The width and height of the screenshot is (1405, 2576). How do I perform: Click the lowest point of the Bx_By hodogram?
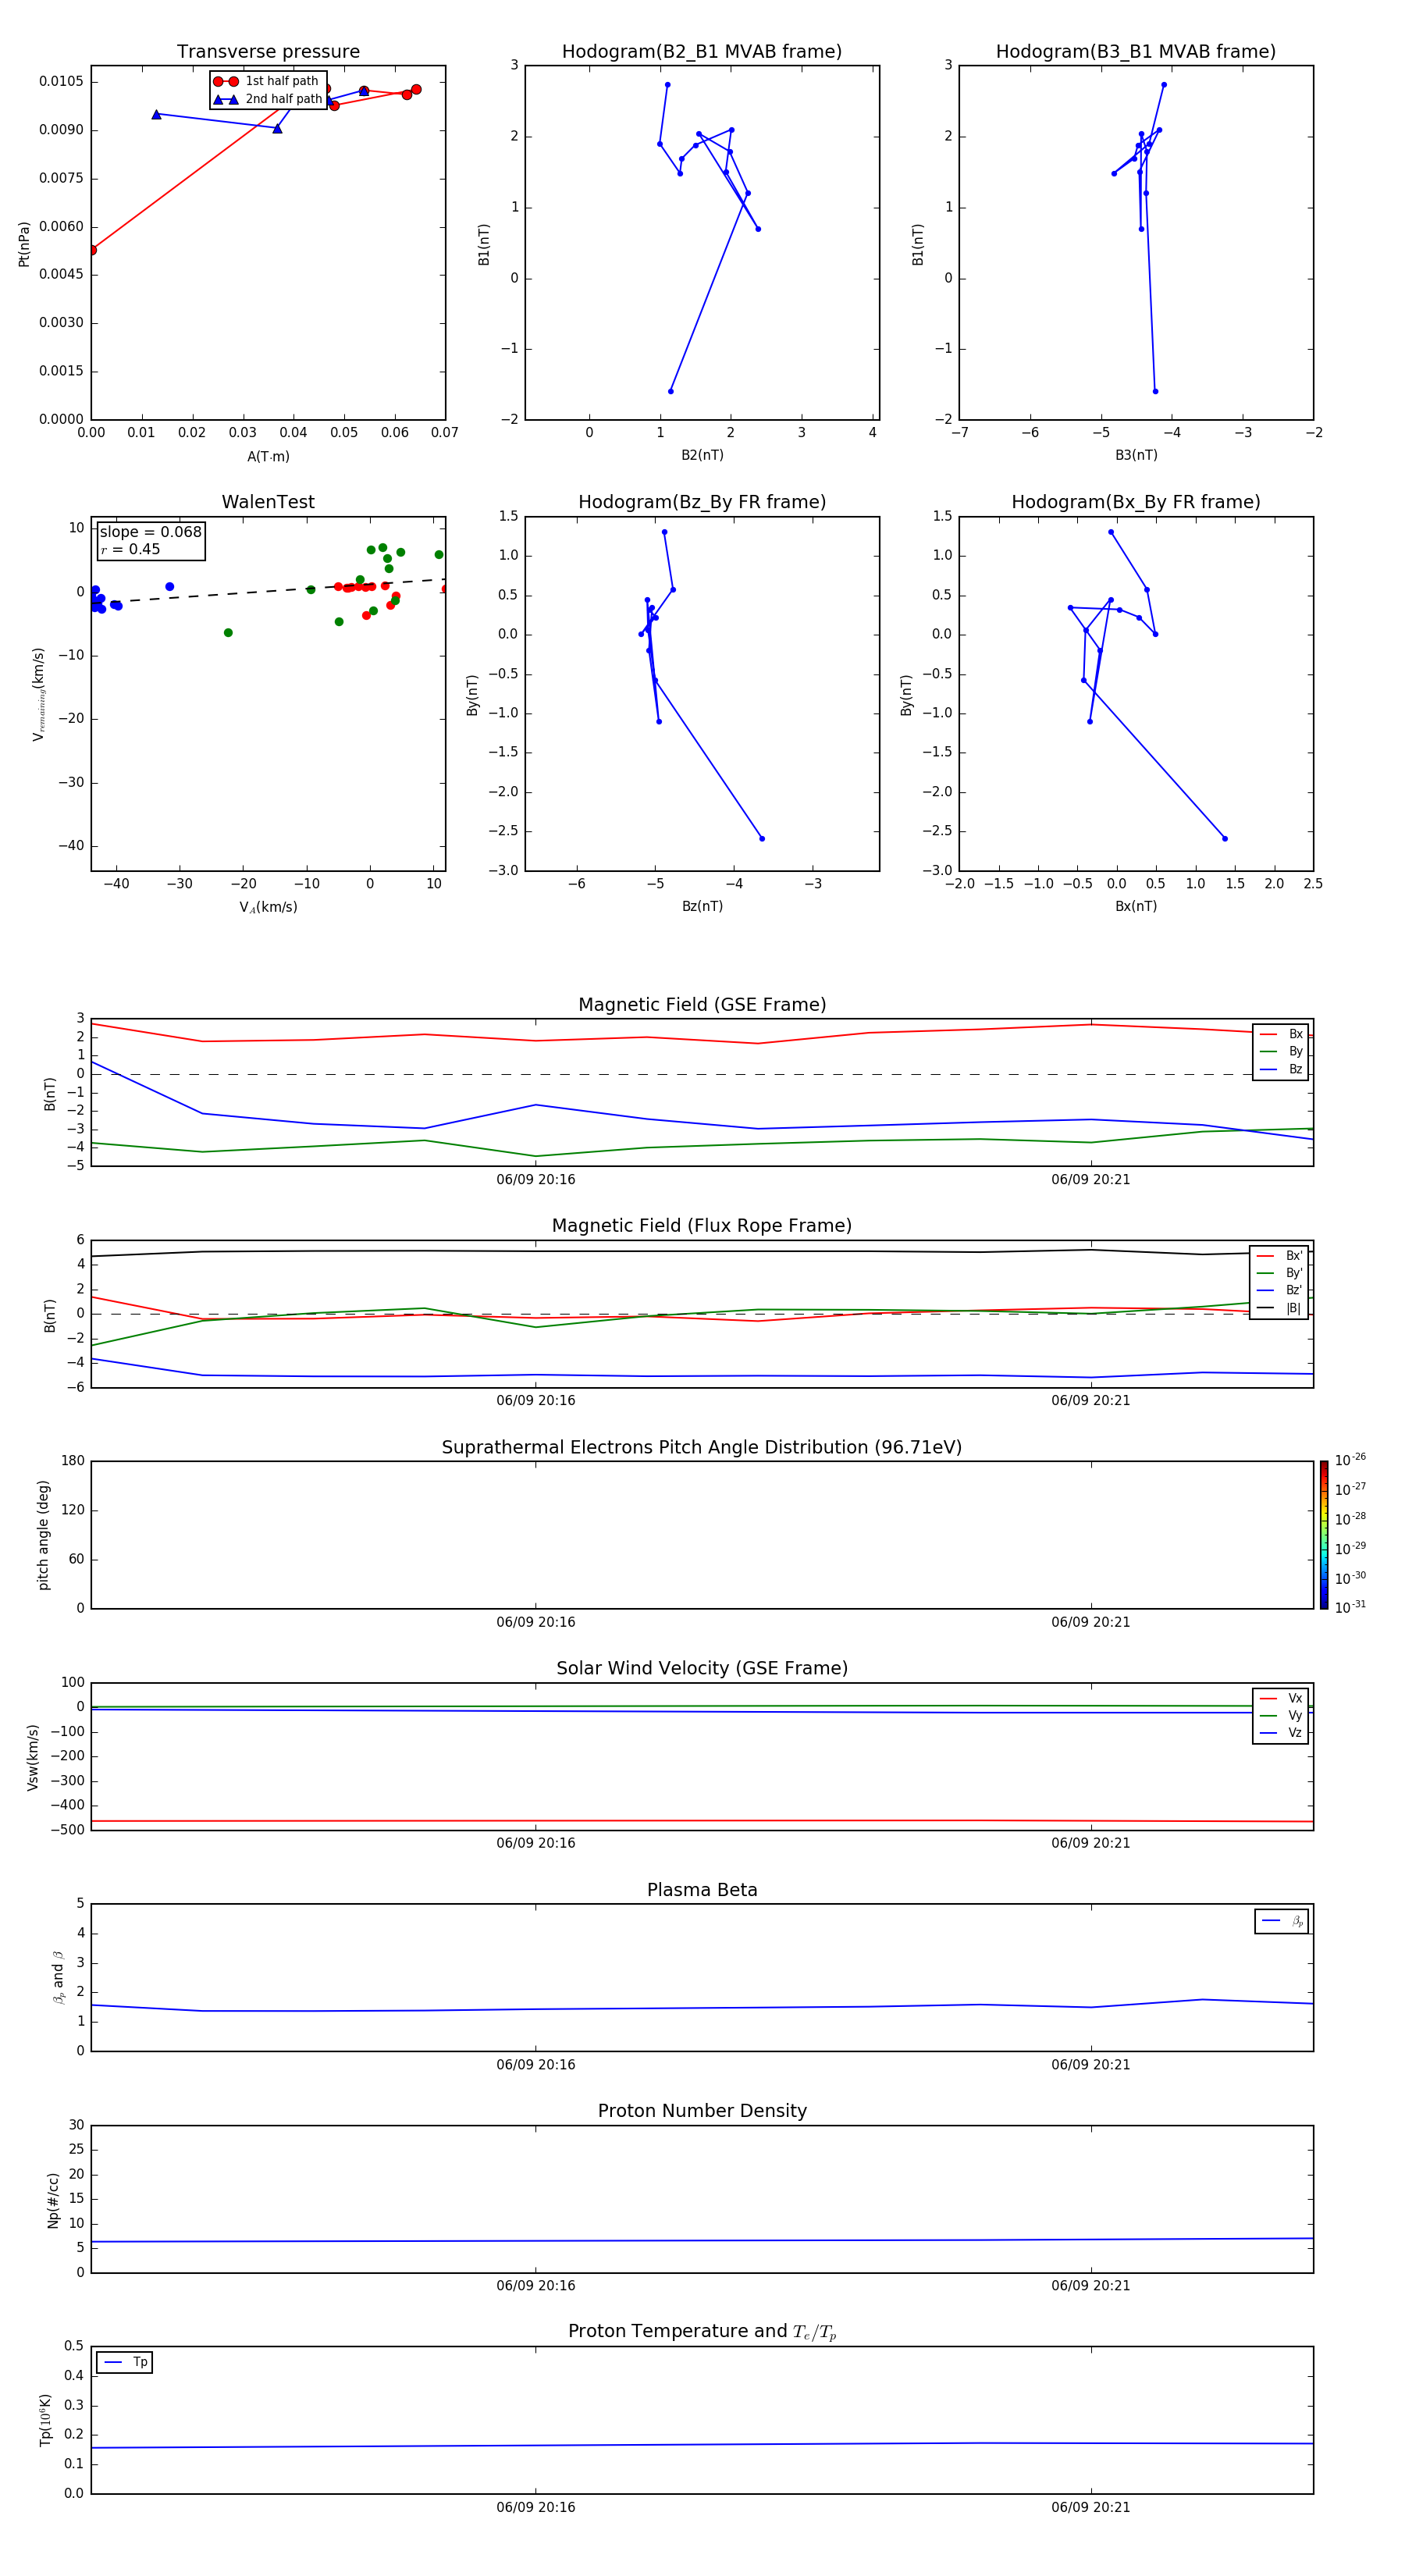coord(1225,839)
